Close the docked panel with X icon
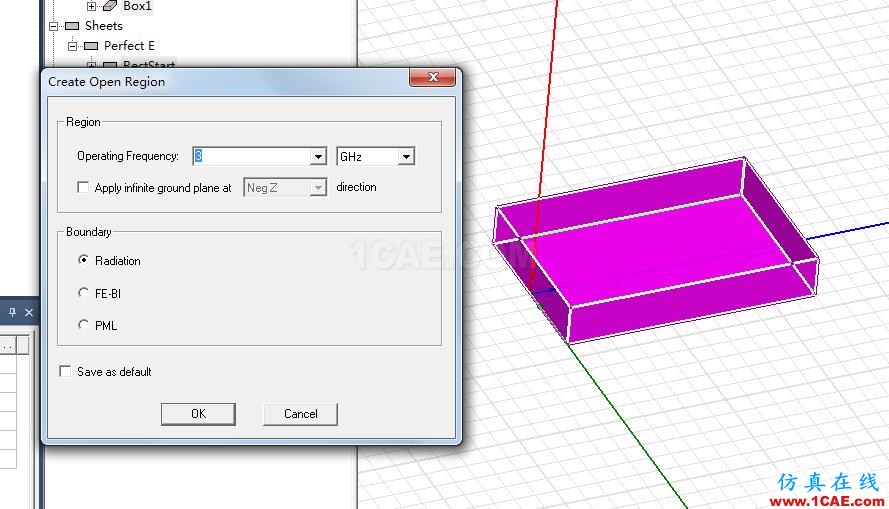Viewport: 889px width, 509px height. click(x=29, y=312)
